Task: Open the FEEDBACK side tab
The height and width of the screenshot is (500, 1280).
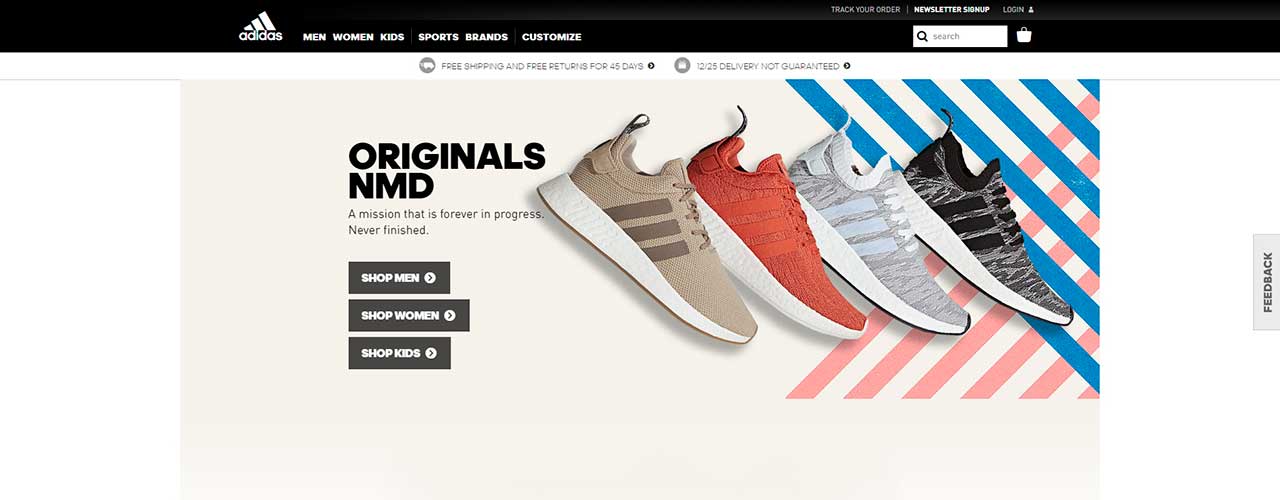Action: point(1267,282)
